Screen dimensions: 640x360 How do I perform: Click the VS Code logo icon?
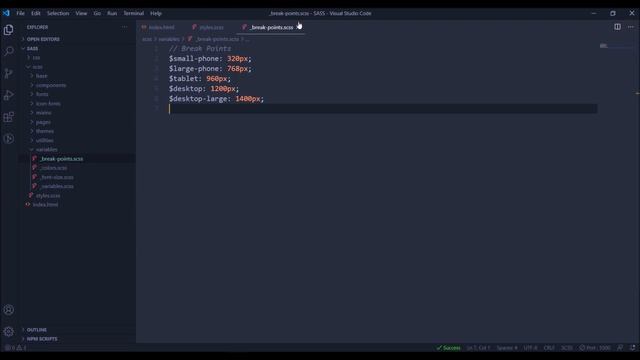coord(6,13)
